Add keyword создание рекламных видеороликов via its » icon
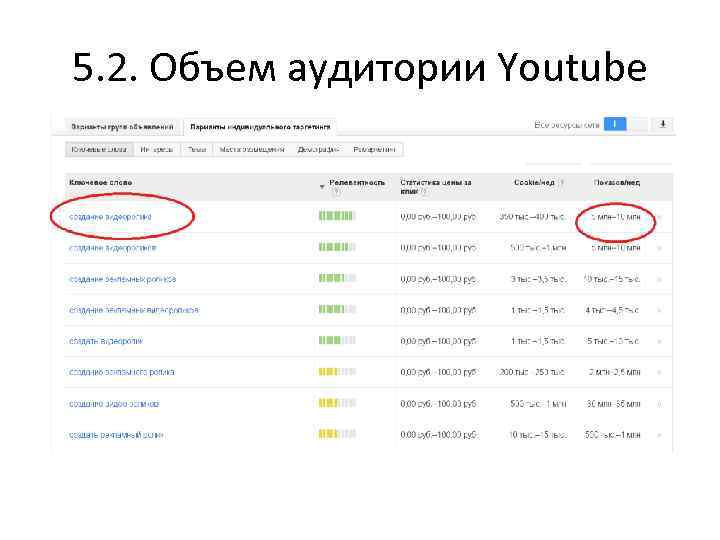Viewport: 720px width, 540px height. tap(659, 310)
